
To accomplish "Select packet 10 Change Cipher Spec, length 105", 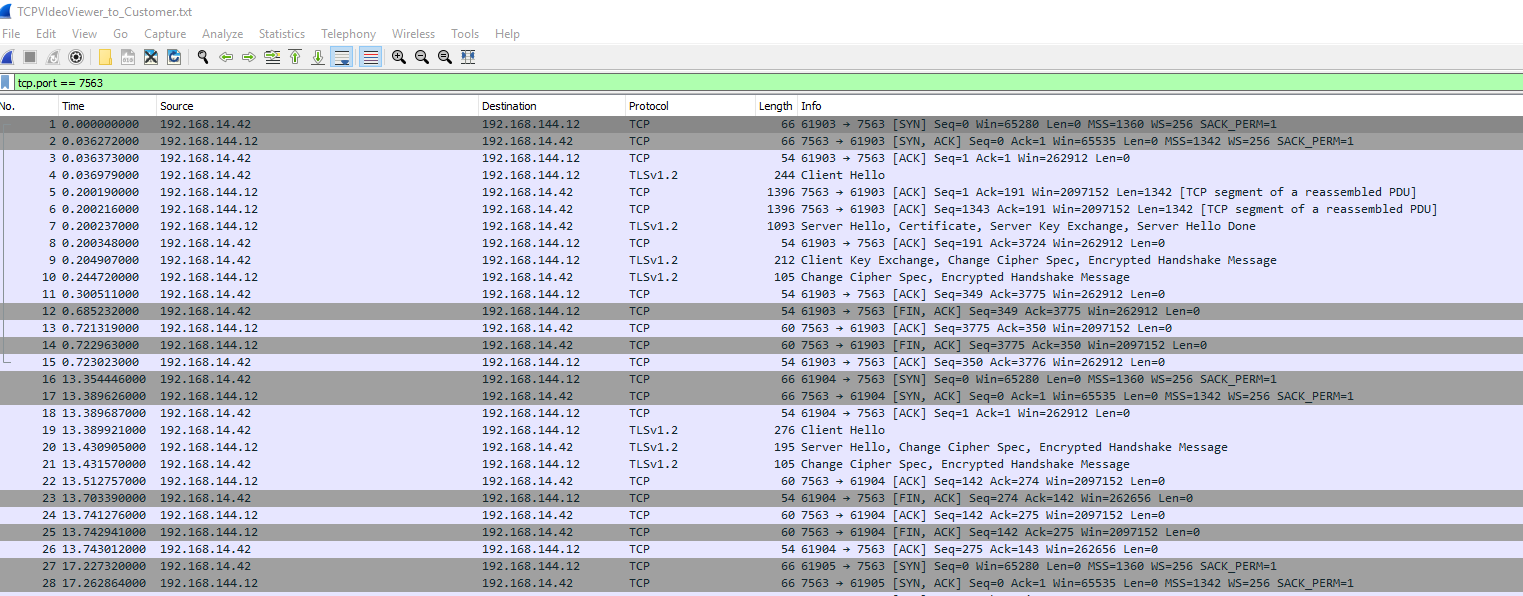I will (x=761, y=277).
